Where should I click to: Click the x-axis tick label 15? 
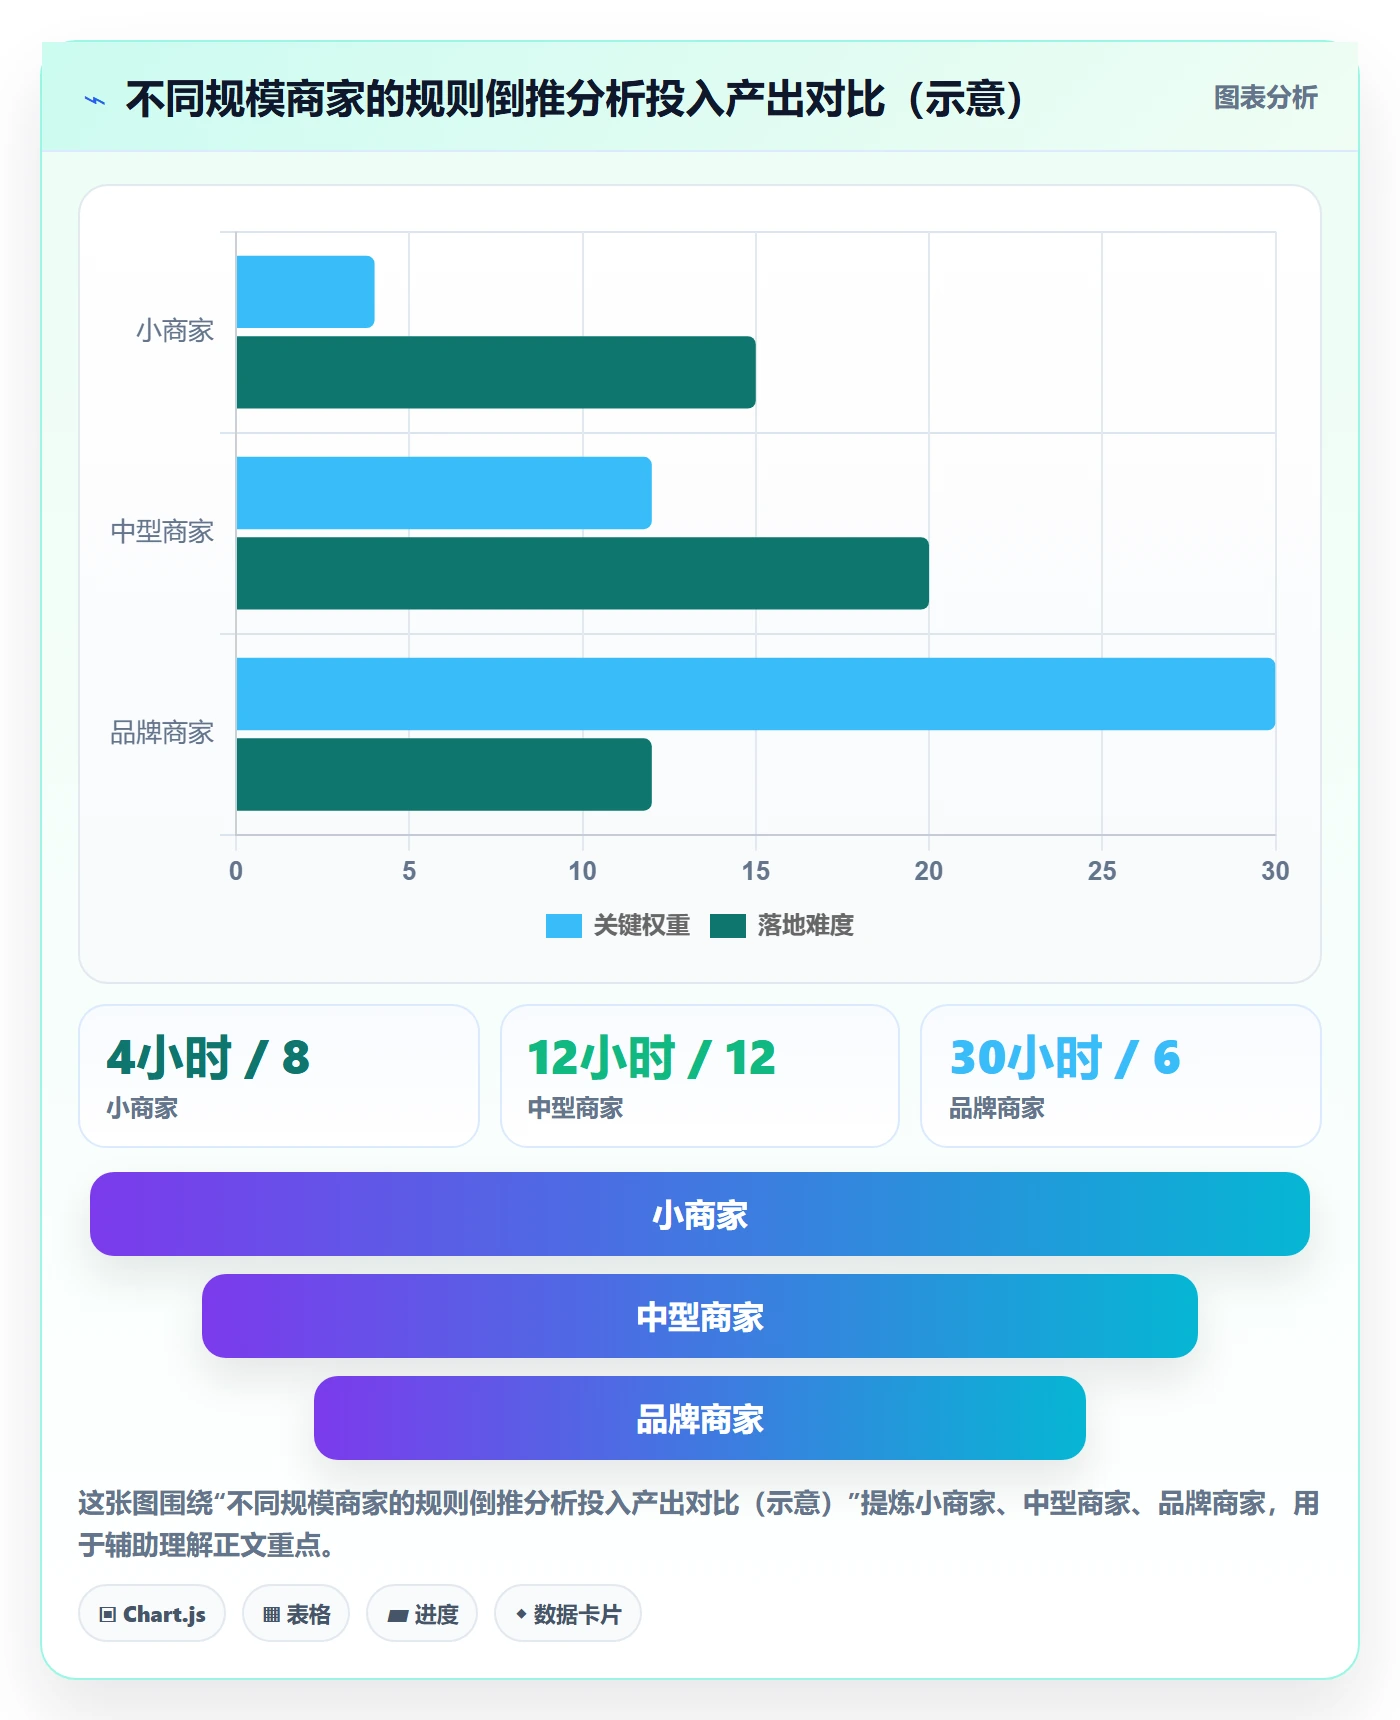click(x=756, y=871)
